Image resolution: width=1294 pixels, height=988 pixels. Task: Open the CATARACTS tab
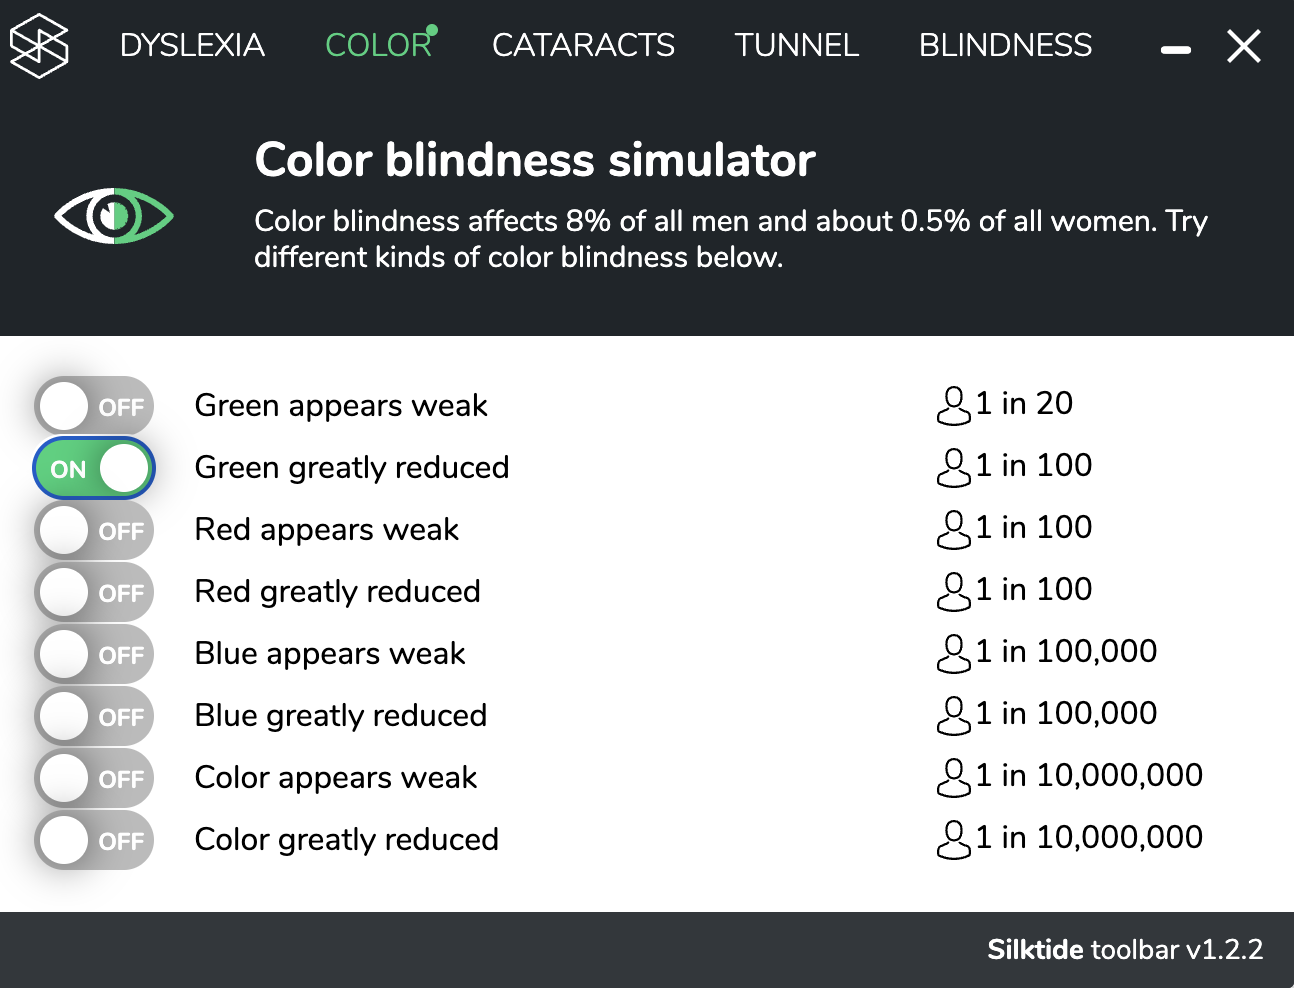point(583,45)
